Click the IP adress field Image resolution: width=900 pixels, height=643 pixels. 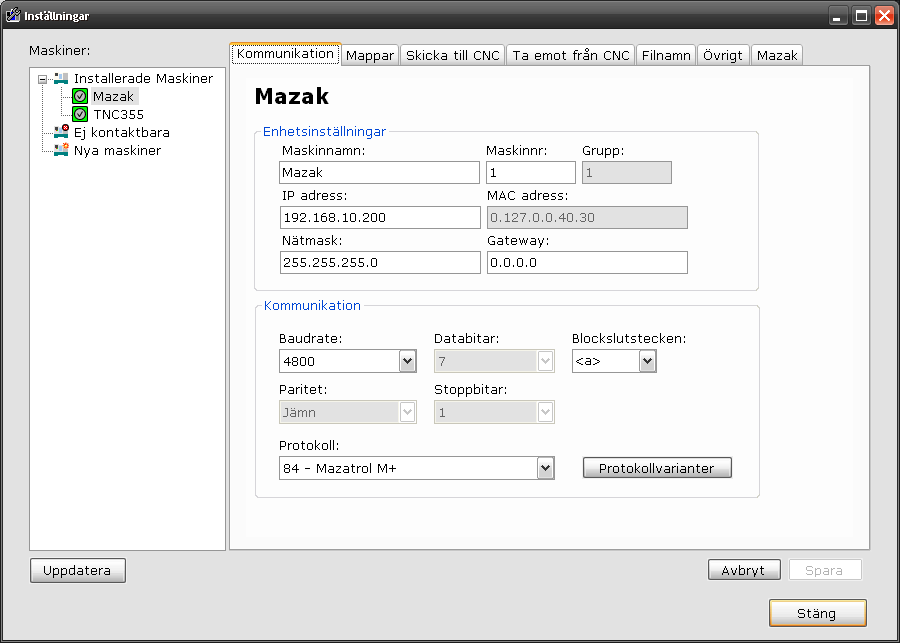[x=380, y=218]
